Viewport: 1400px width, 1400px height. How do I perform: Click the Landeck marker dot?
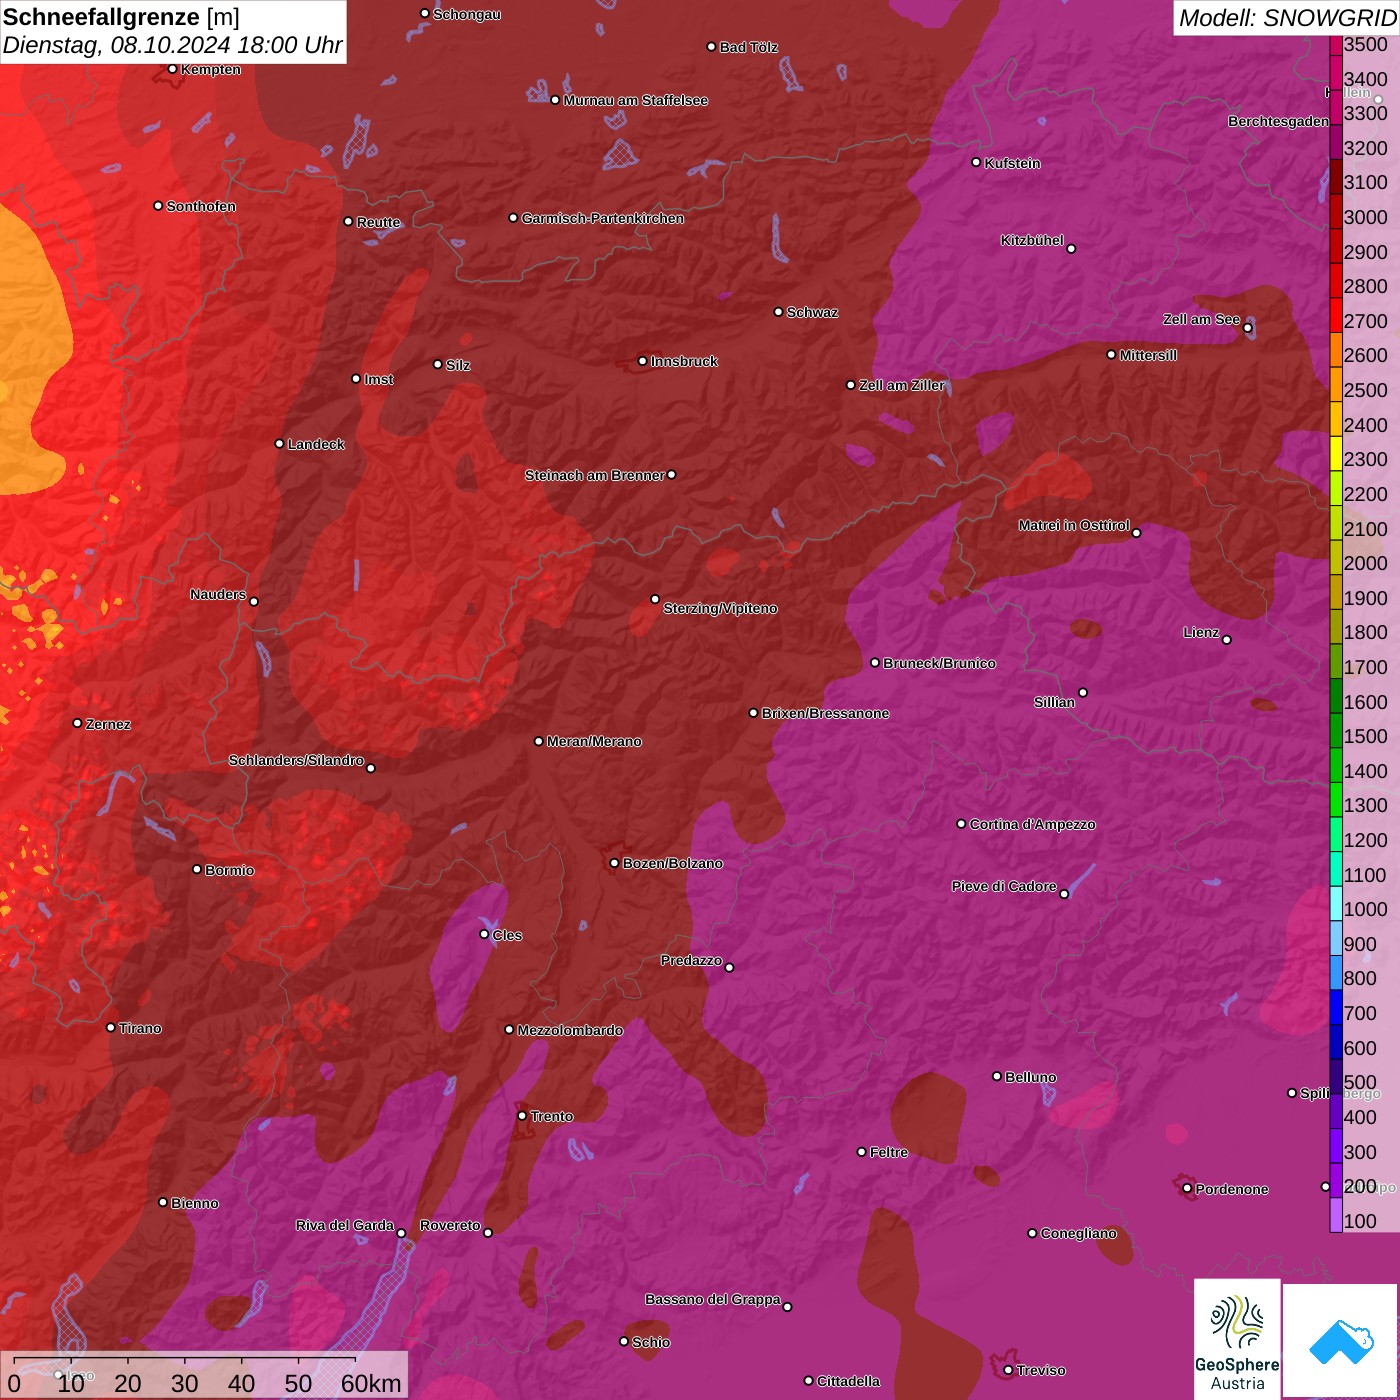tap(280, 444)
